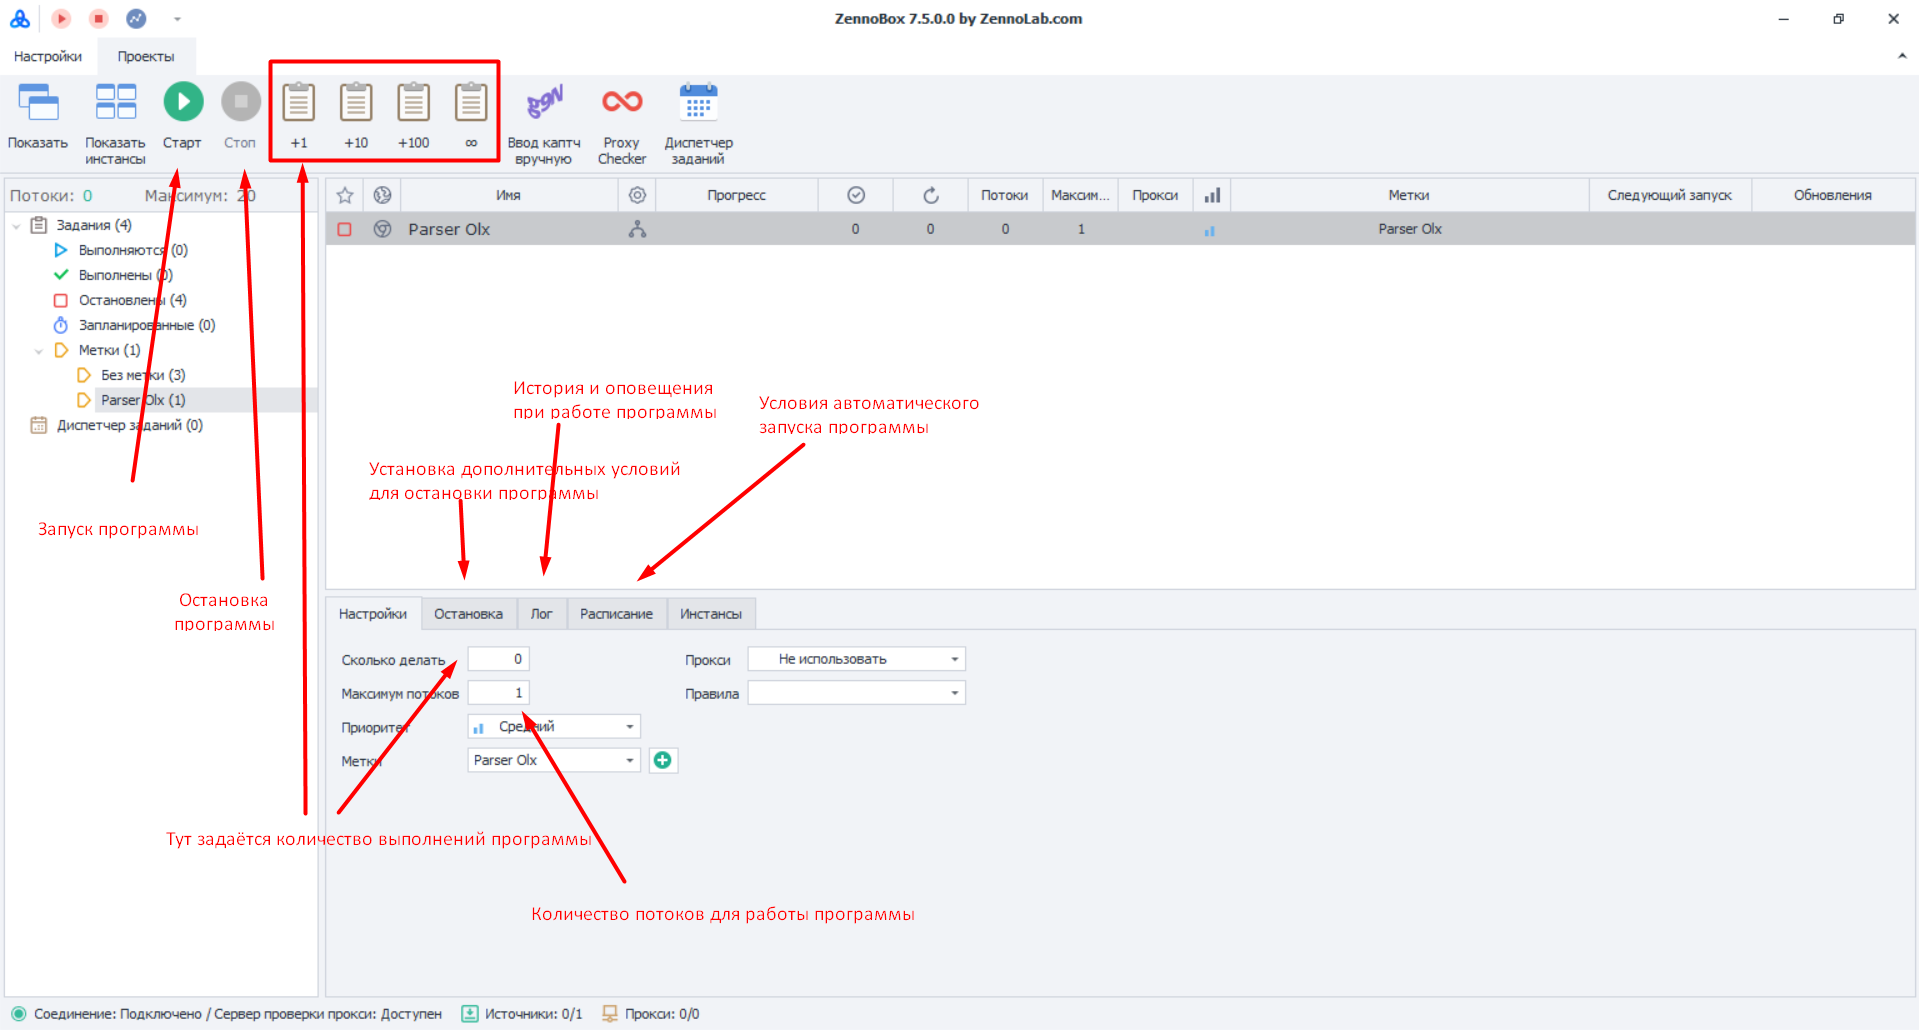Viewport: 1919px width, 1030px height.
Task: Select Parser Olx (1) in the tree
Action: 143,400
